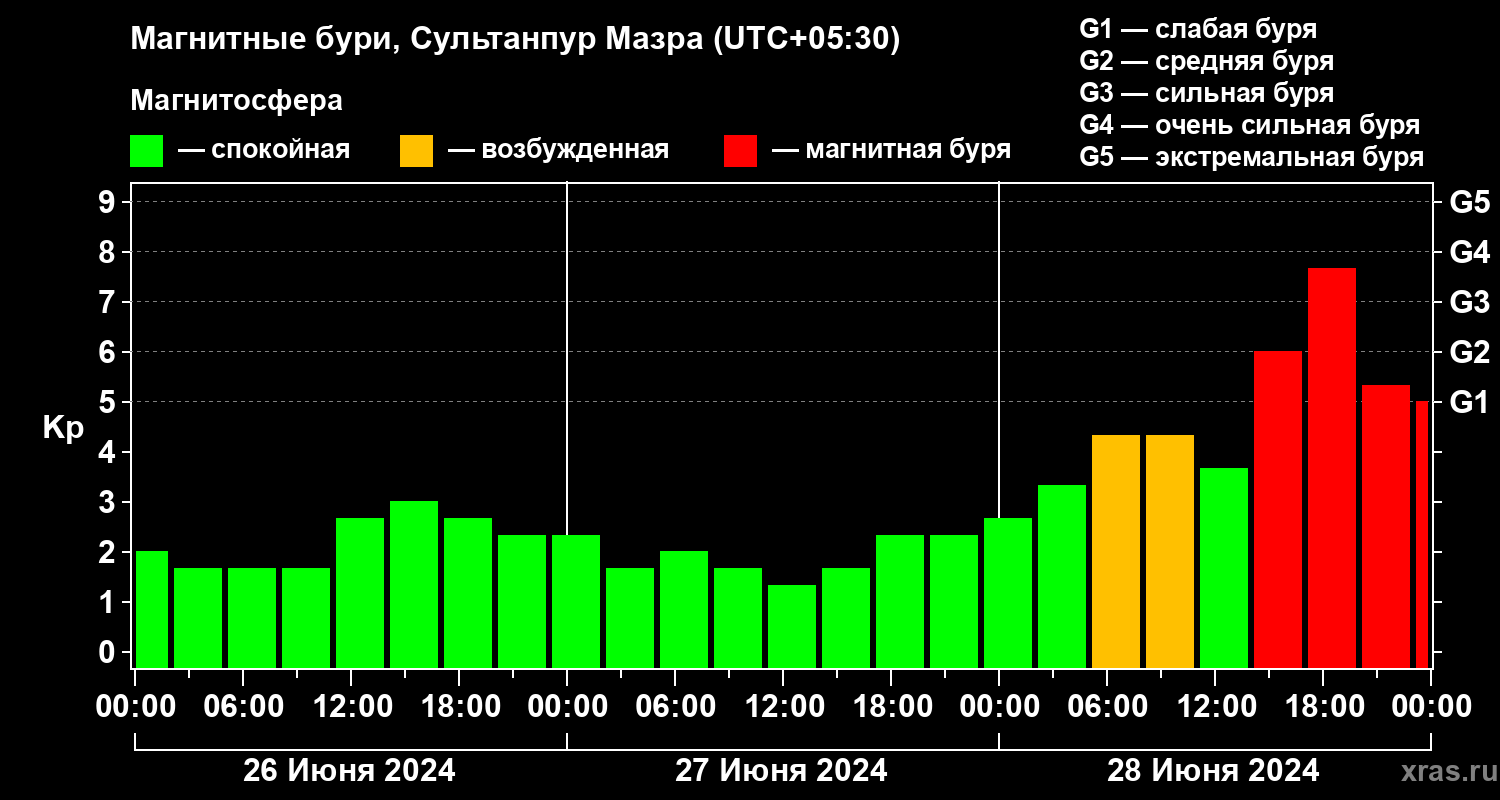Click the orange 'возбужденная' legend swatch

point(416,151)
